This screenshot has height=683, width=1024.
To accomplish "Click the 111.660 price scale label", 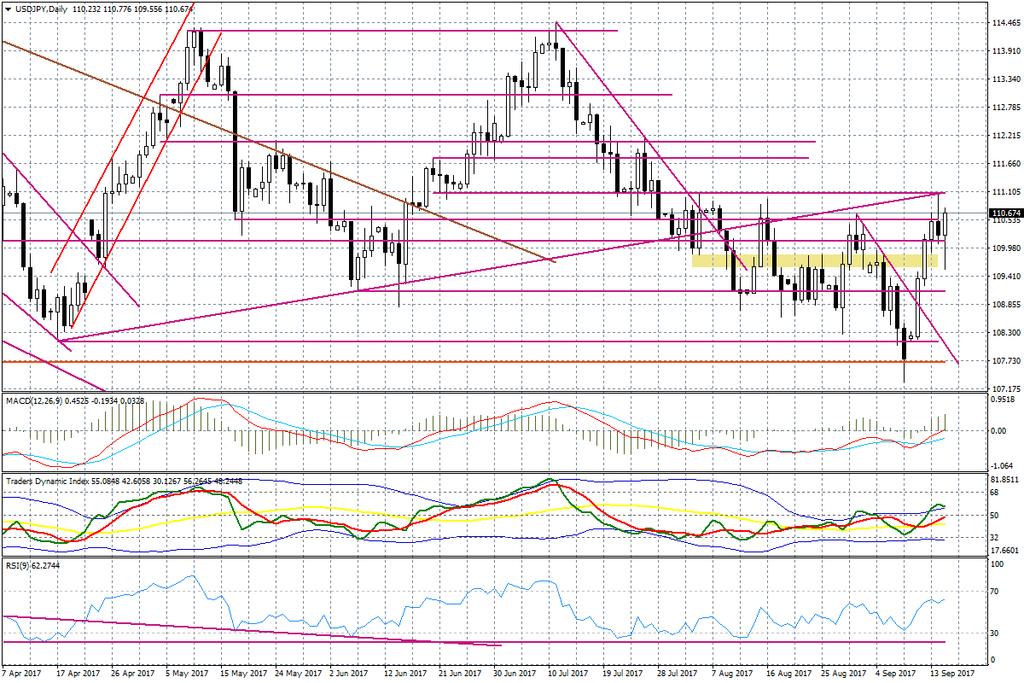I will click(1006, 164).
